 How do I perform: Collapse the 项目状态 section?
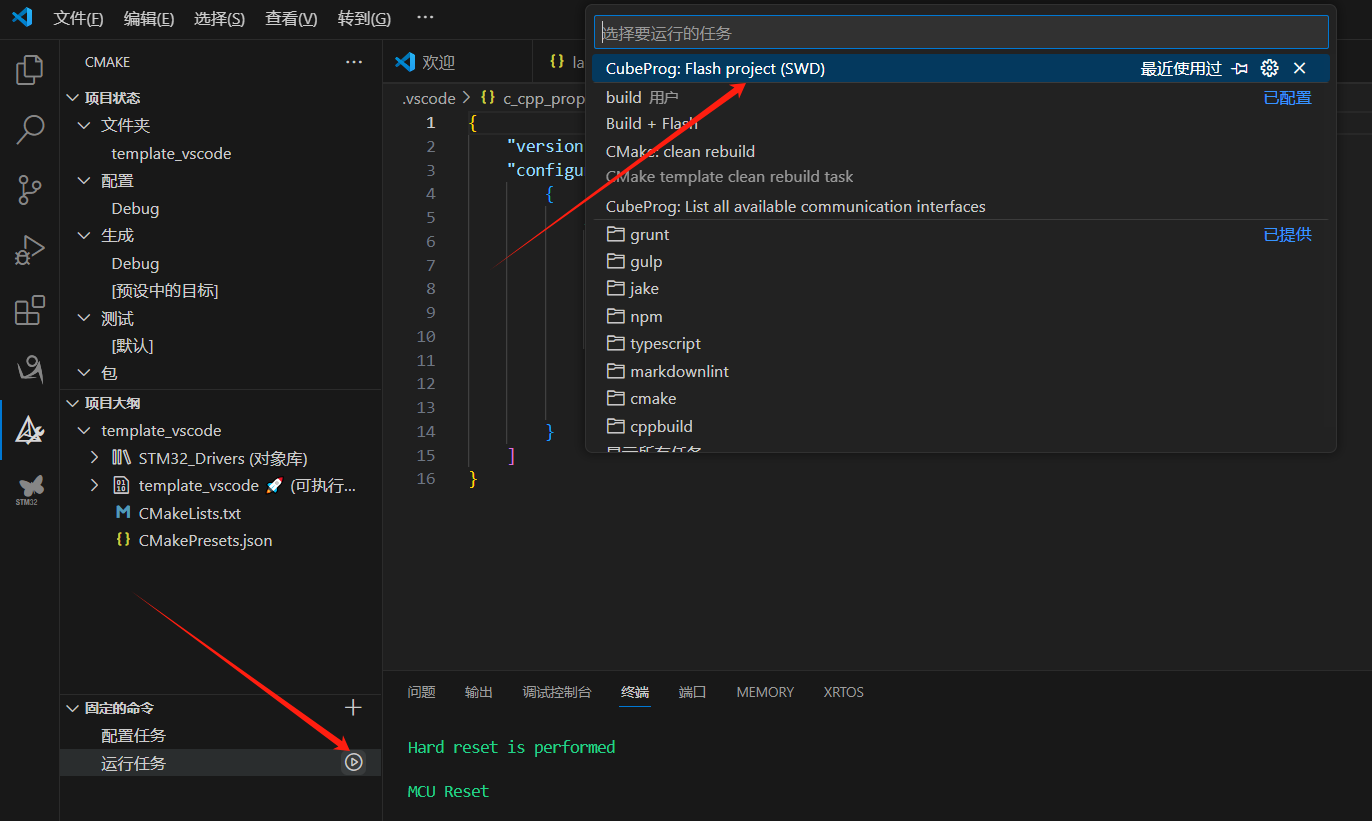72,98
